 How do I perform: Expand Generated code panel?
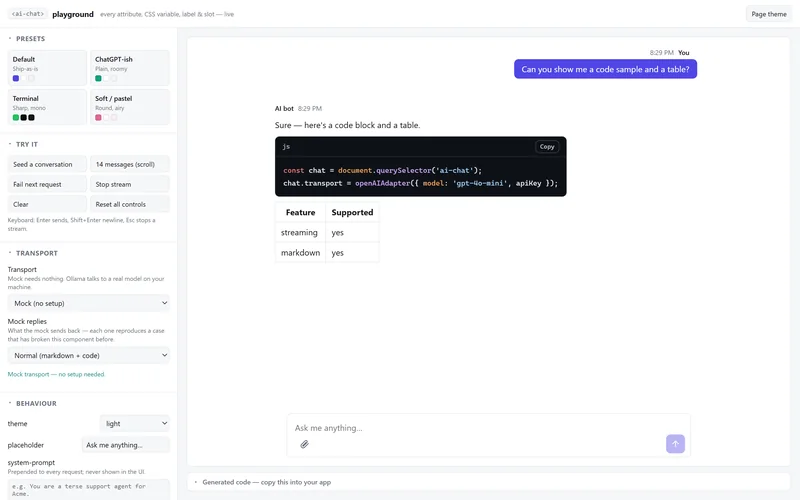488,482
